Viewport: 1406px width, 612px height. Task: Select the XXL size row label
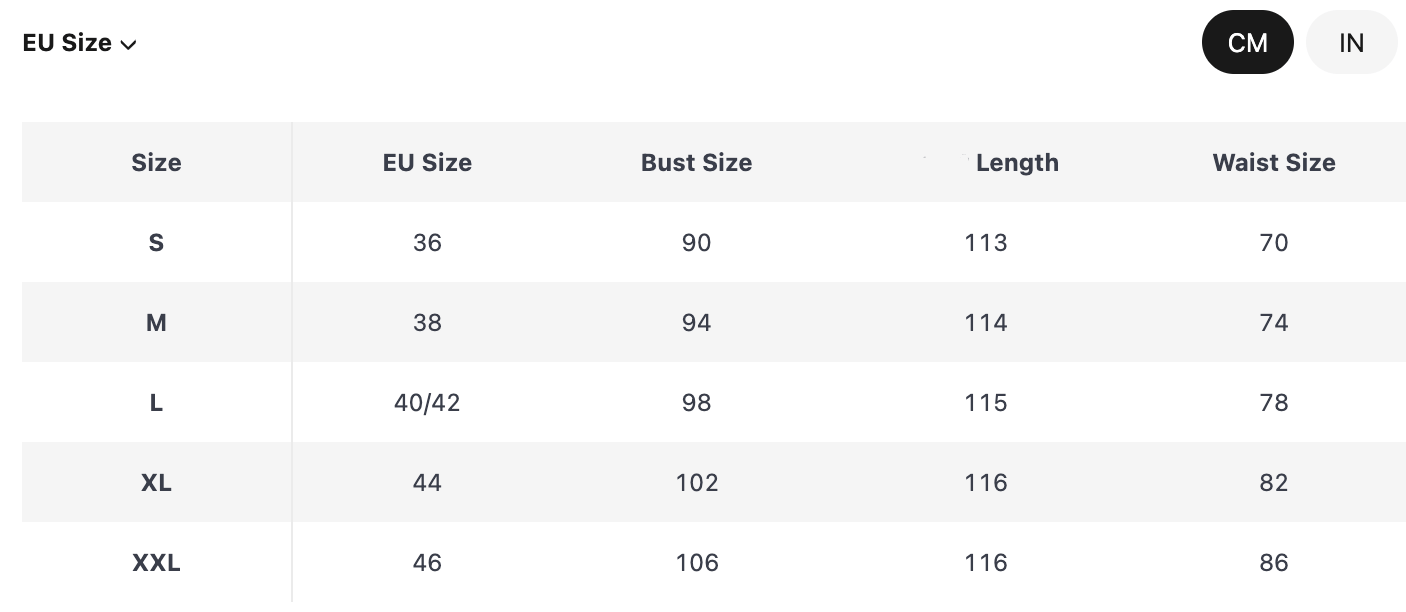(156, 562)
